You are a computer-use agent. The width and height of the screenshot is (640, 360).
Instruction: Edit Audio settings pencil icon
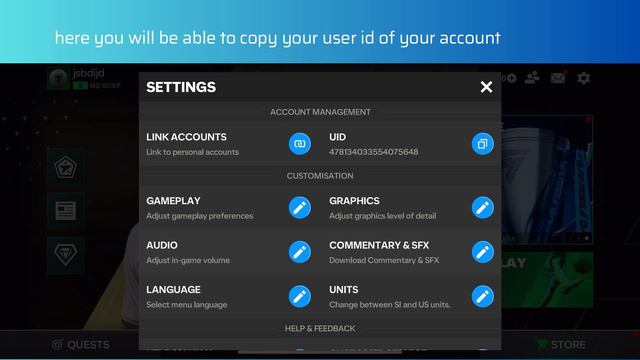click(x=300, y=252)
